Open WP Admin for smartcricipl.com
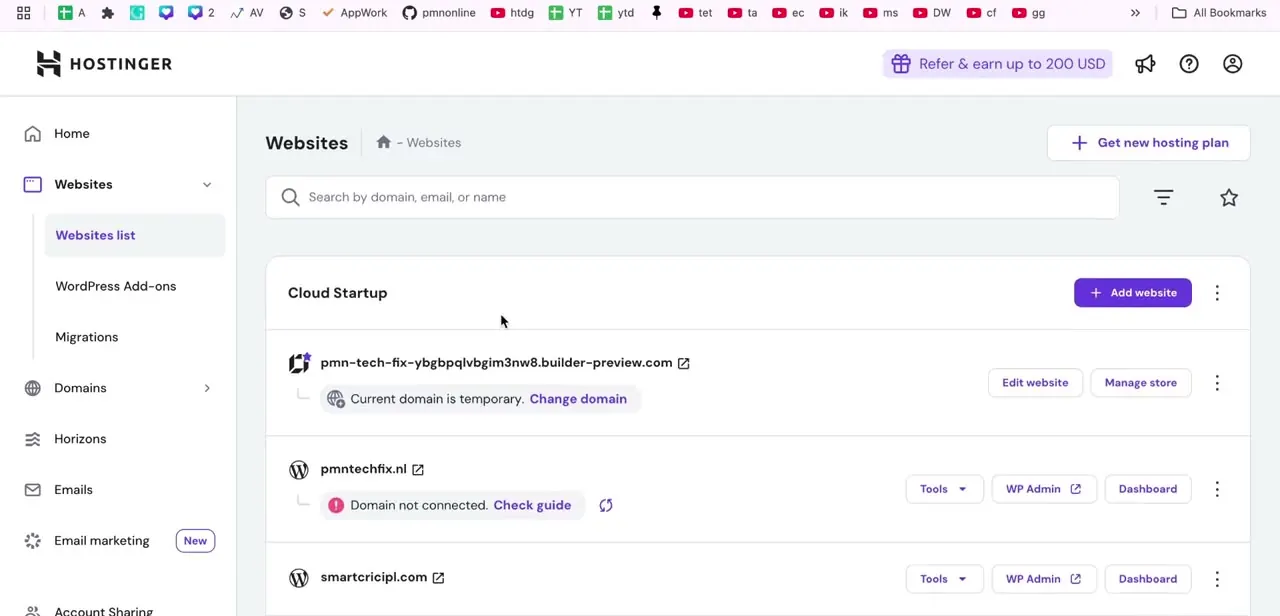 tap(1043, 579)
